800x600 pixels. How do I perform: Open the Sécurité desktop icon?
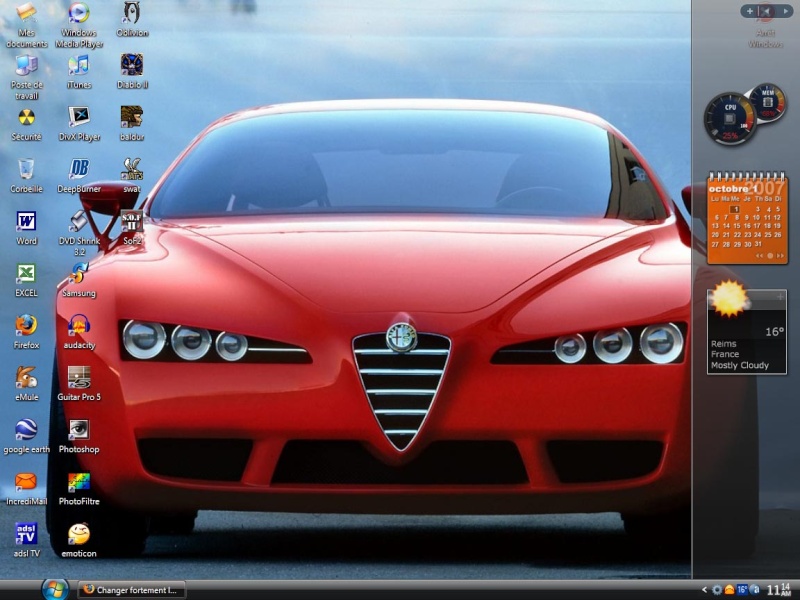[27, 124]
